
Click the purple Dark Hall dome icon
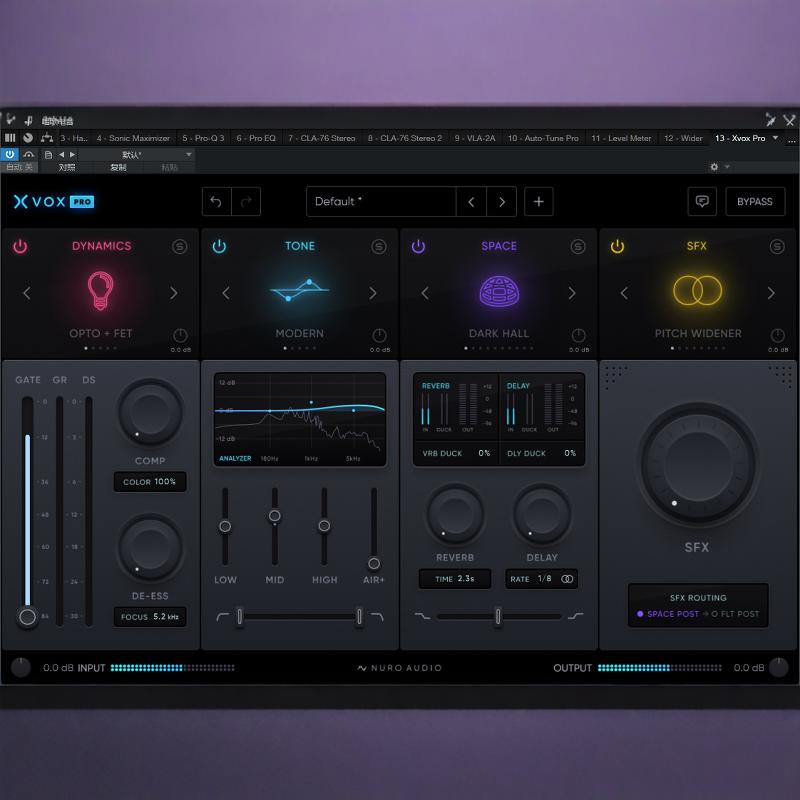[x=499, y=291]
